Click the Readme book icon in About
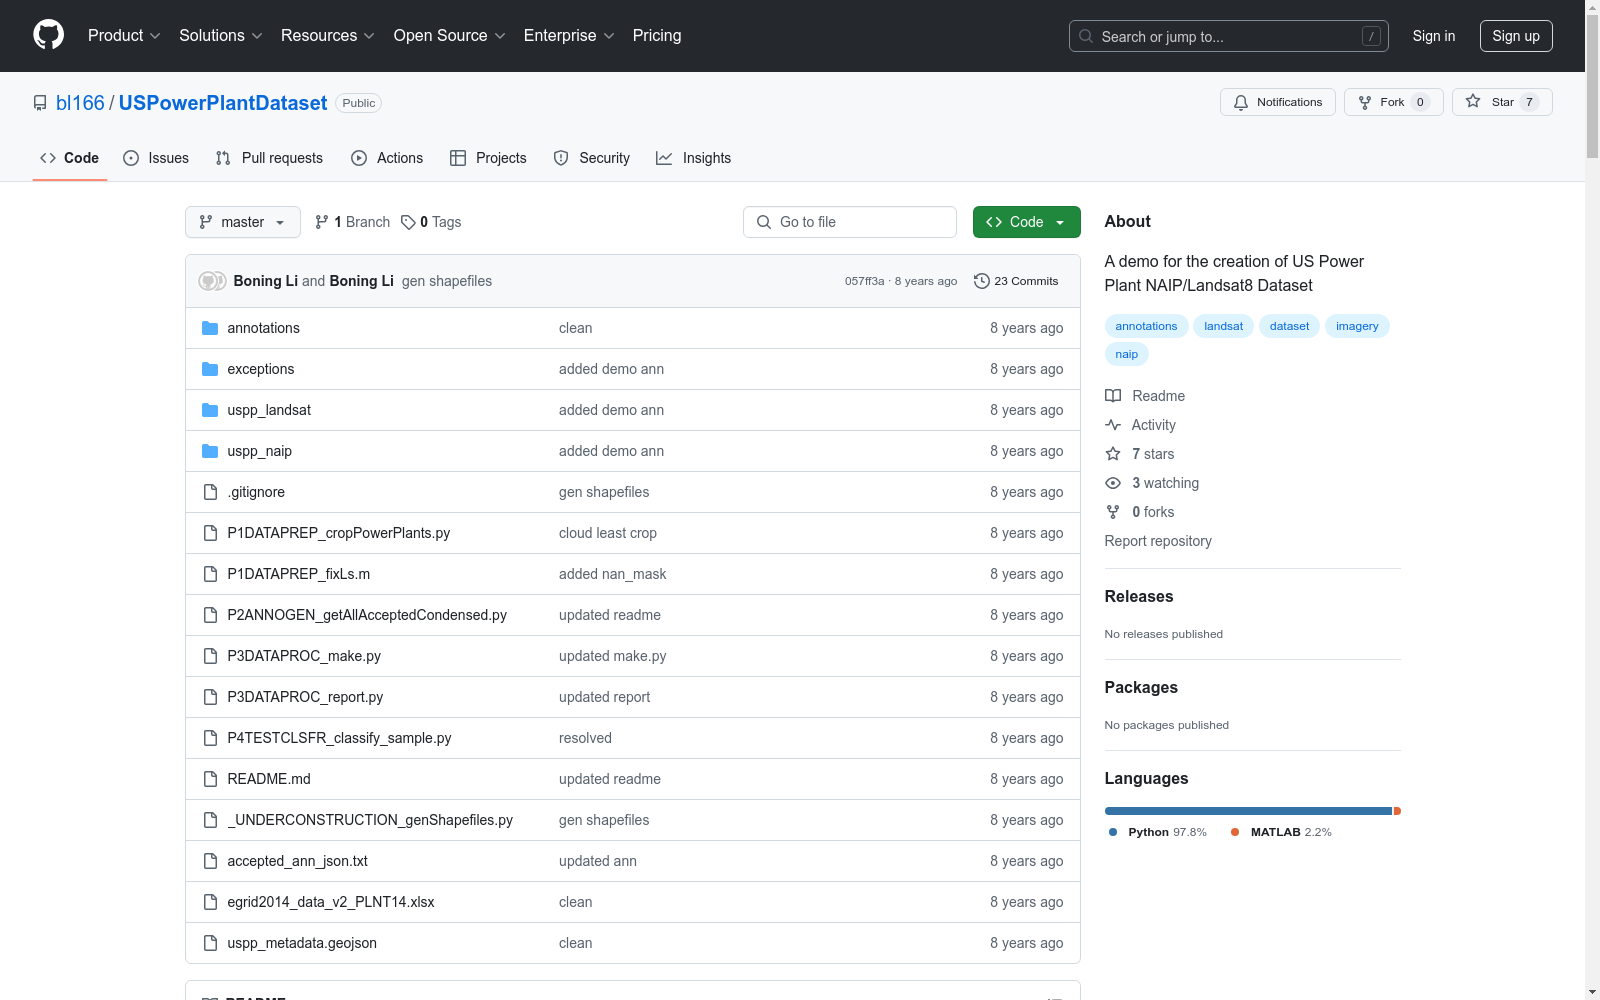Viewport: 1600px width, 1000px height. point(1113,396)
